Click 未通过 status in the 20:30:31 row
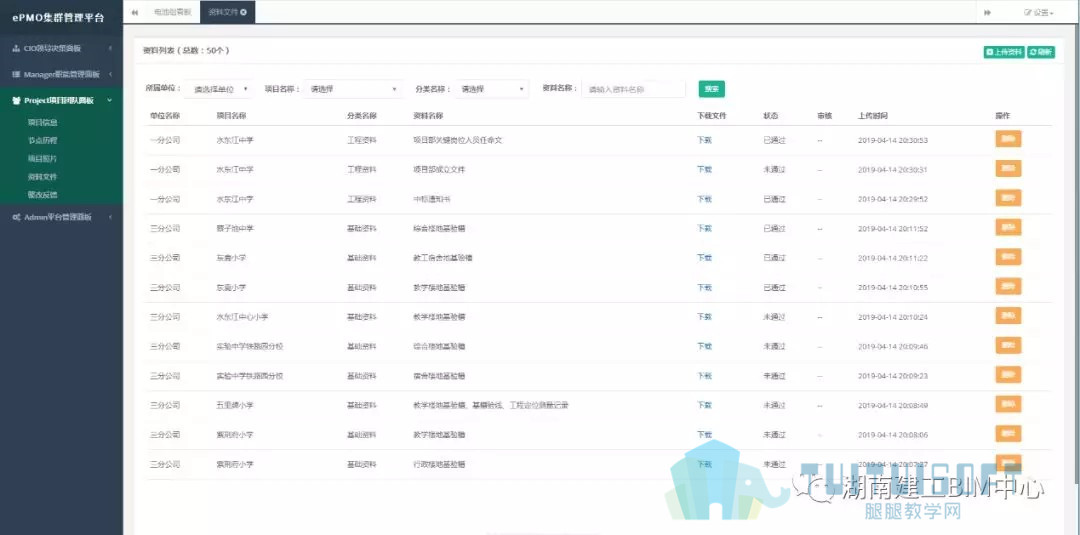This screenshot has height=535, width=1080. pyautogui.click(x=774, y=169)
